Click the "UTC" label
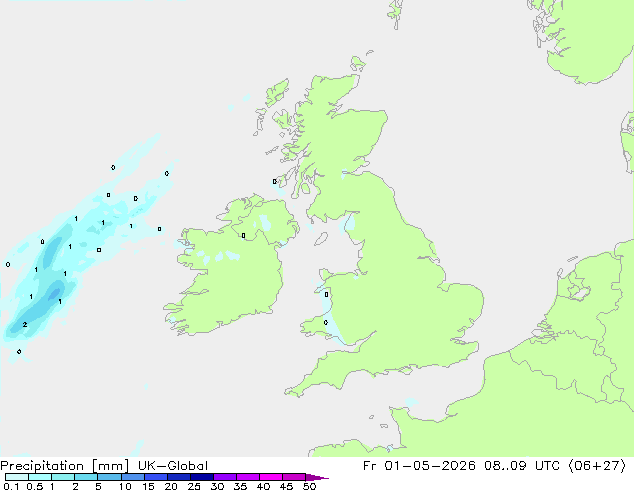 (x=547, y=466)
